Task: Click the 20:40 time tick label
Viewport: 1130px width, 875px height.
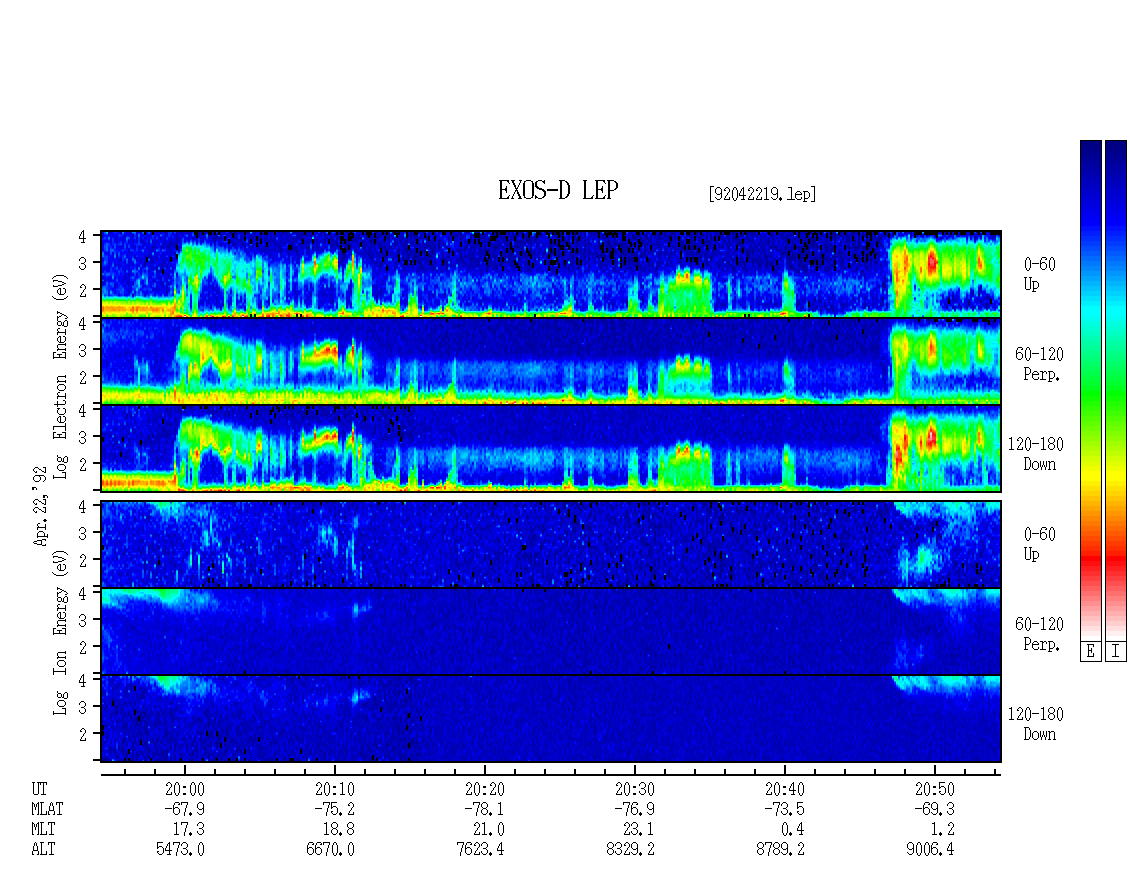Action: point(784,789)
